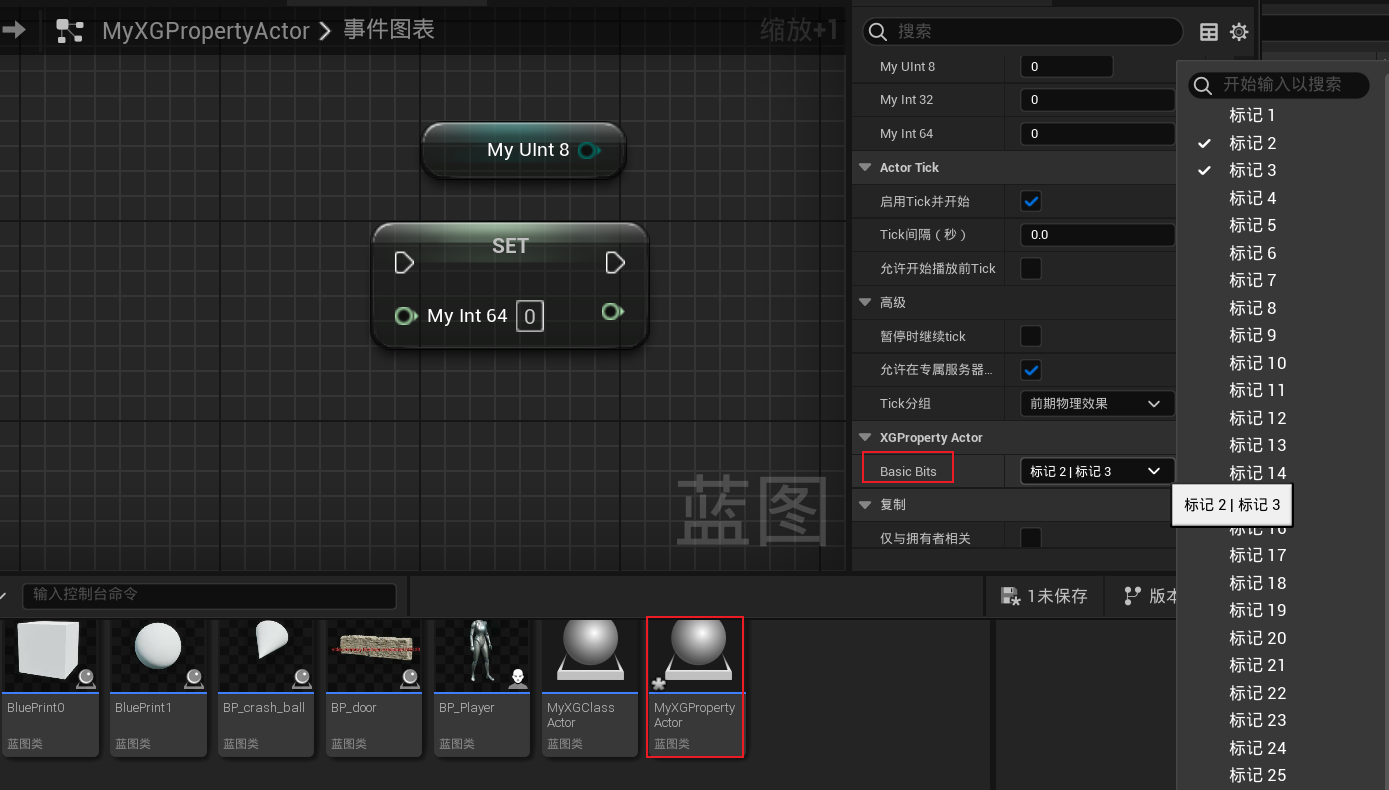Toggle the 允许在专属服务器 checkbox

(1031, 370)
